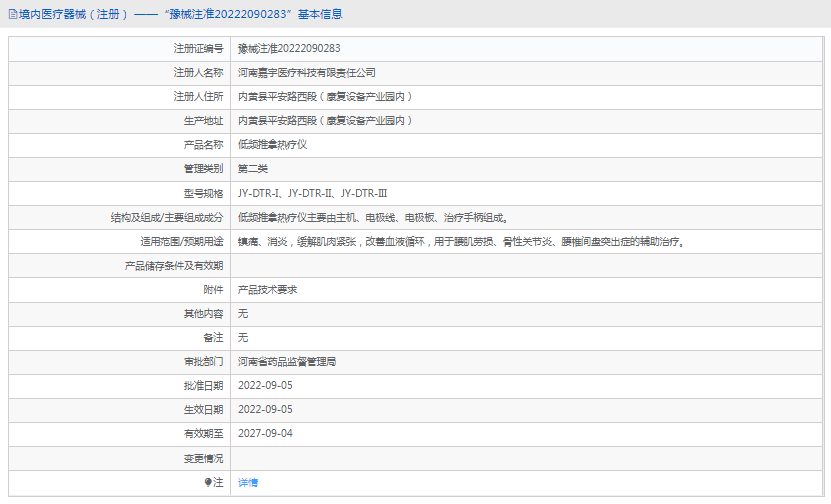Click the 有效期至 label
The width and height of the screenshot is (831, 504).
click(204, 434)
